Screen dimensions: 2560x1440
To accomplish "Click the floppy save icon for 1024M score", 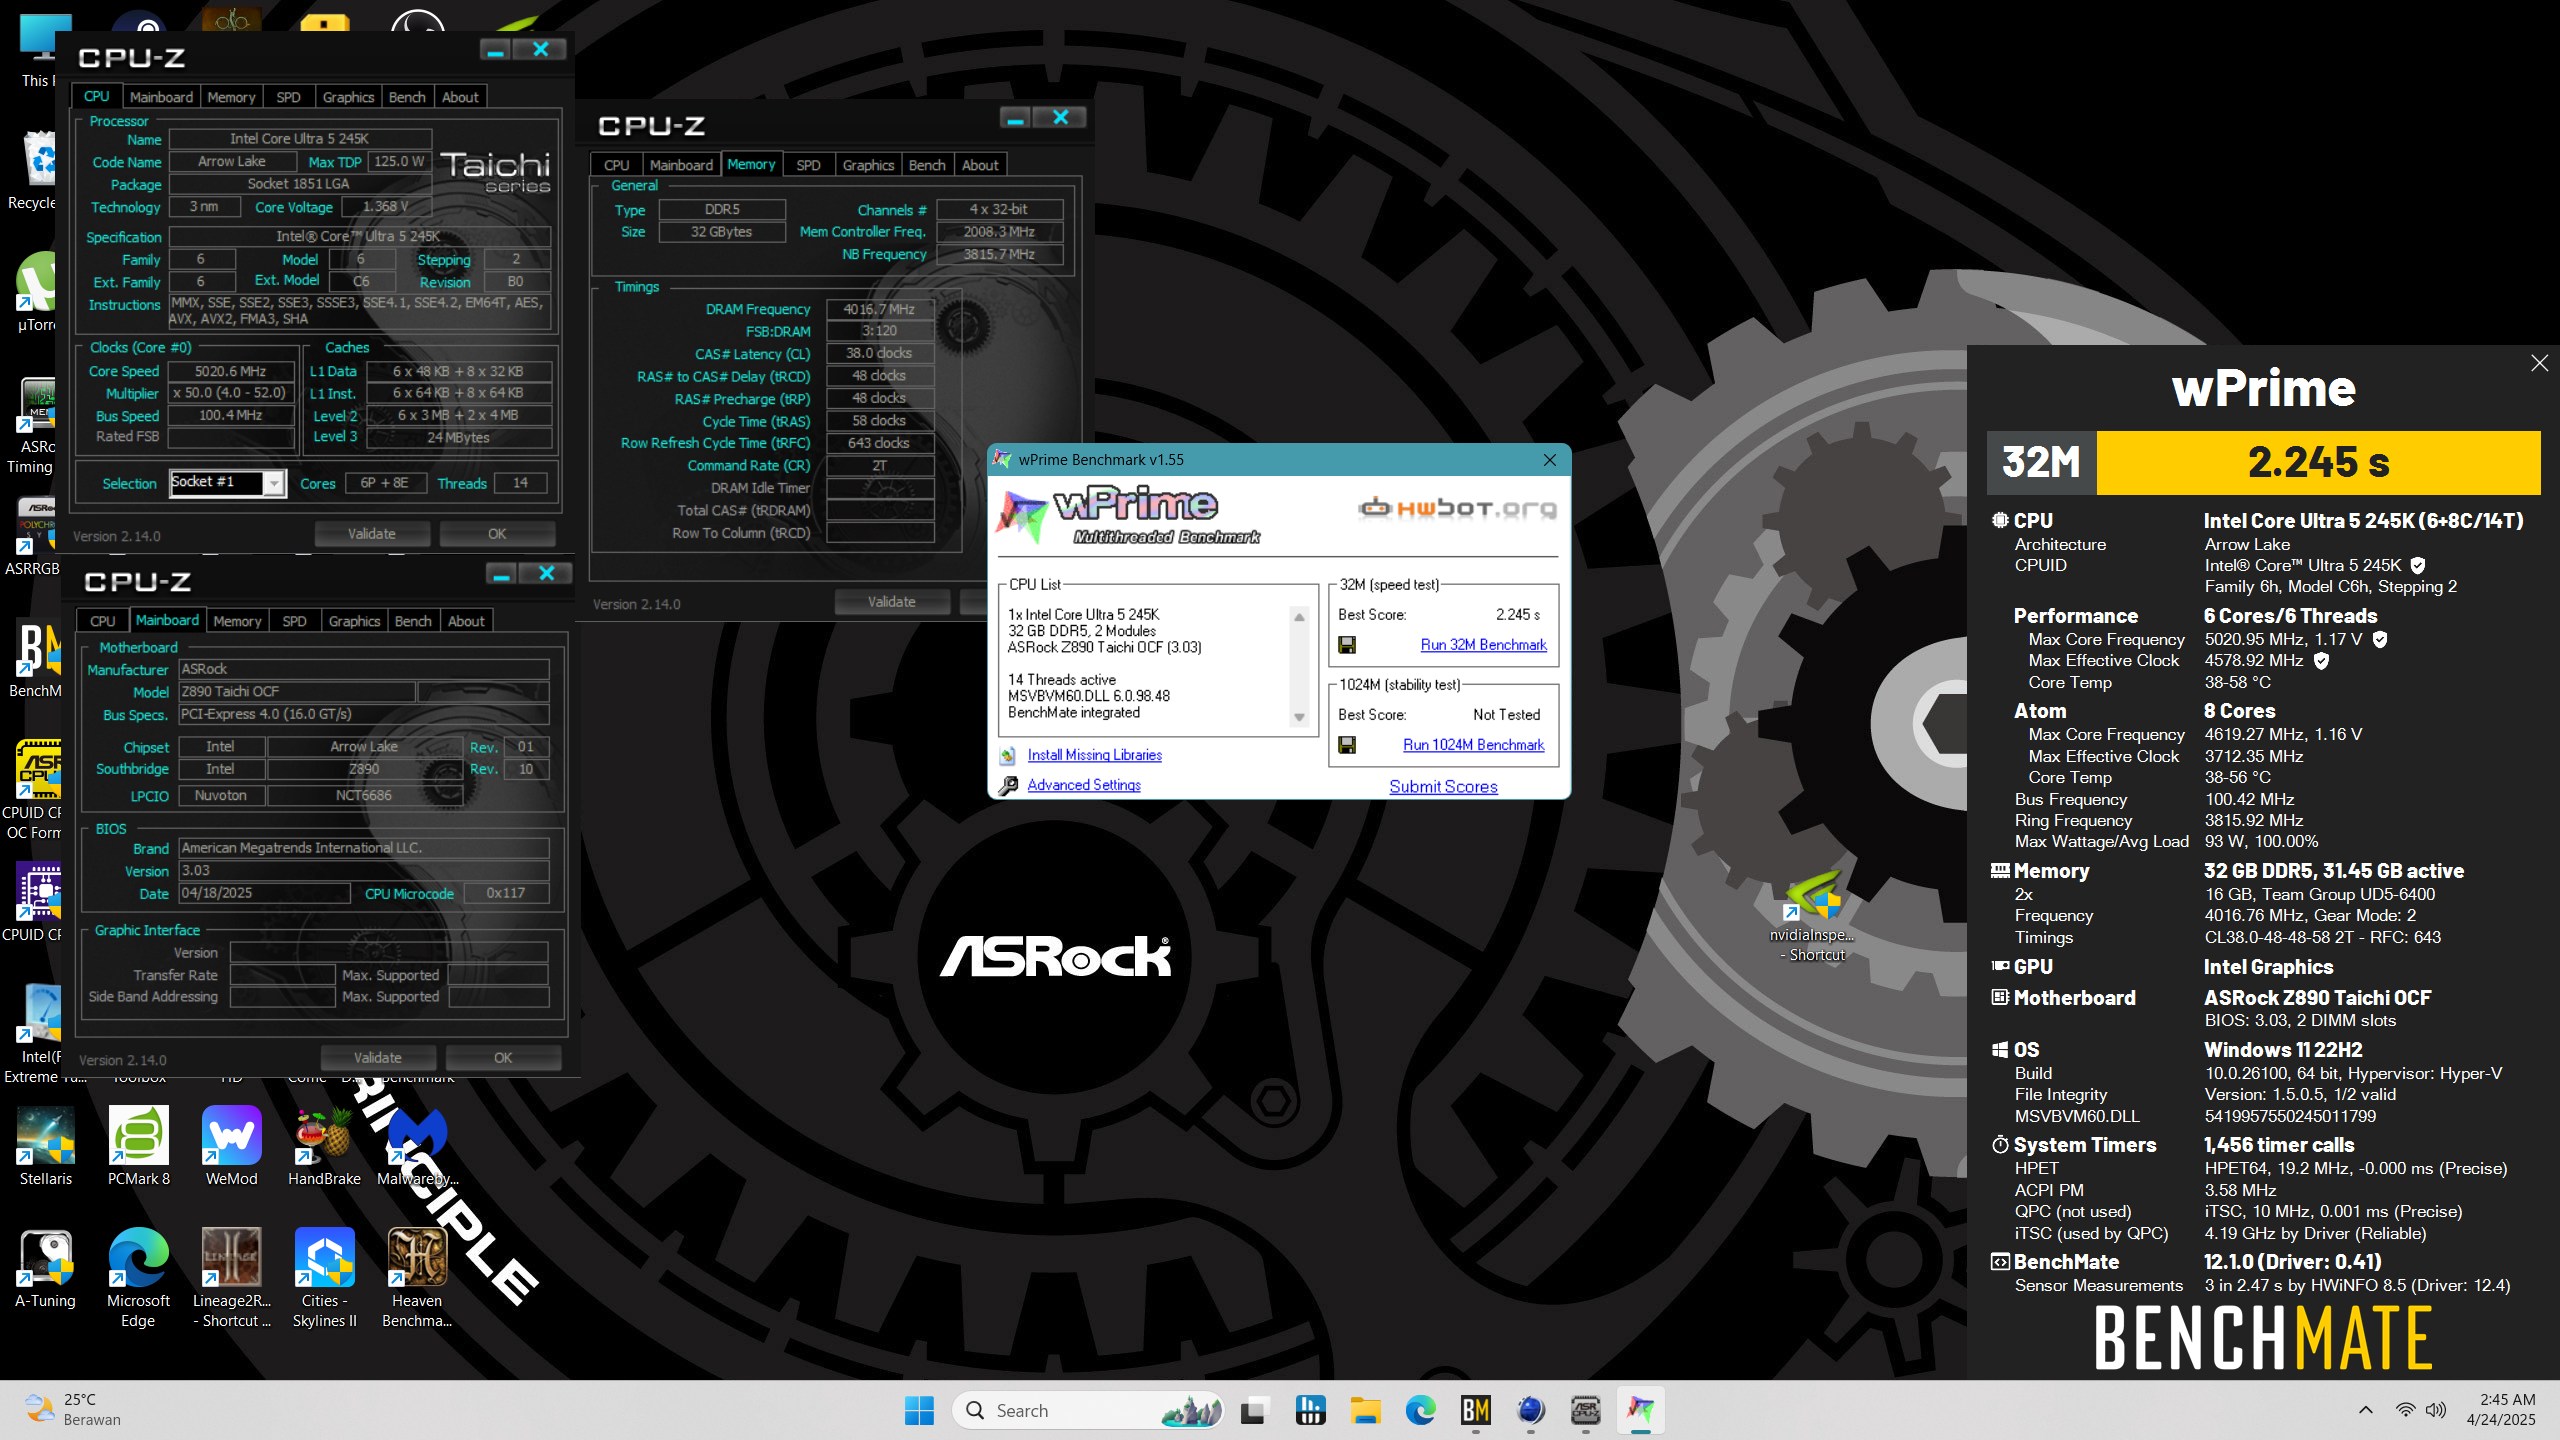I will [x=1347, y=745].
